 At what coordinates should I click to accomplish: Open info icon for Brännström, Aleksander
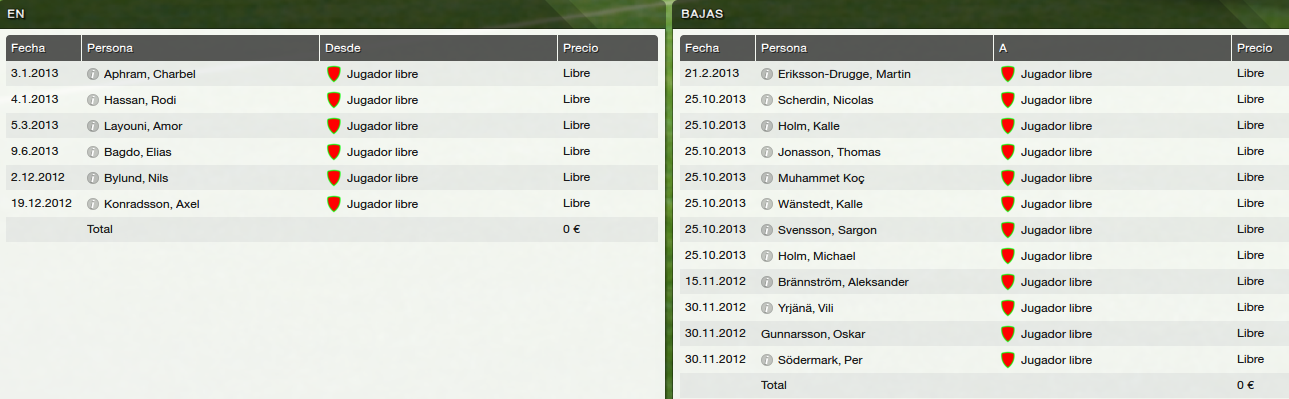[767, 282]
